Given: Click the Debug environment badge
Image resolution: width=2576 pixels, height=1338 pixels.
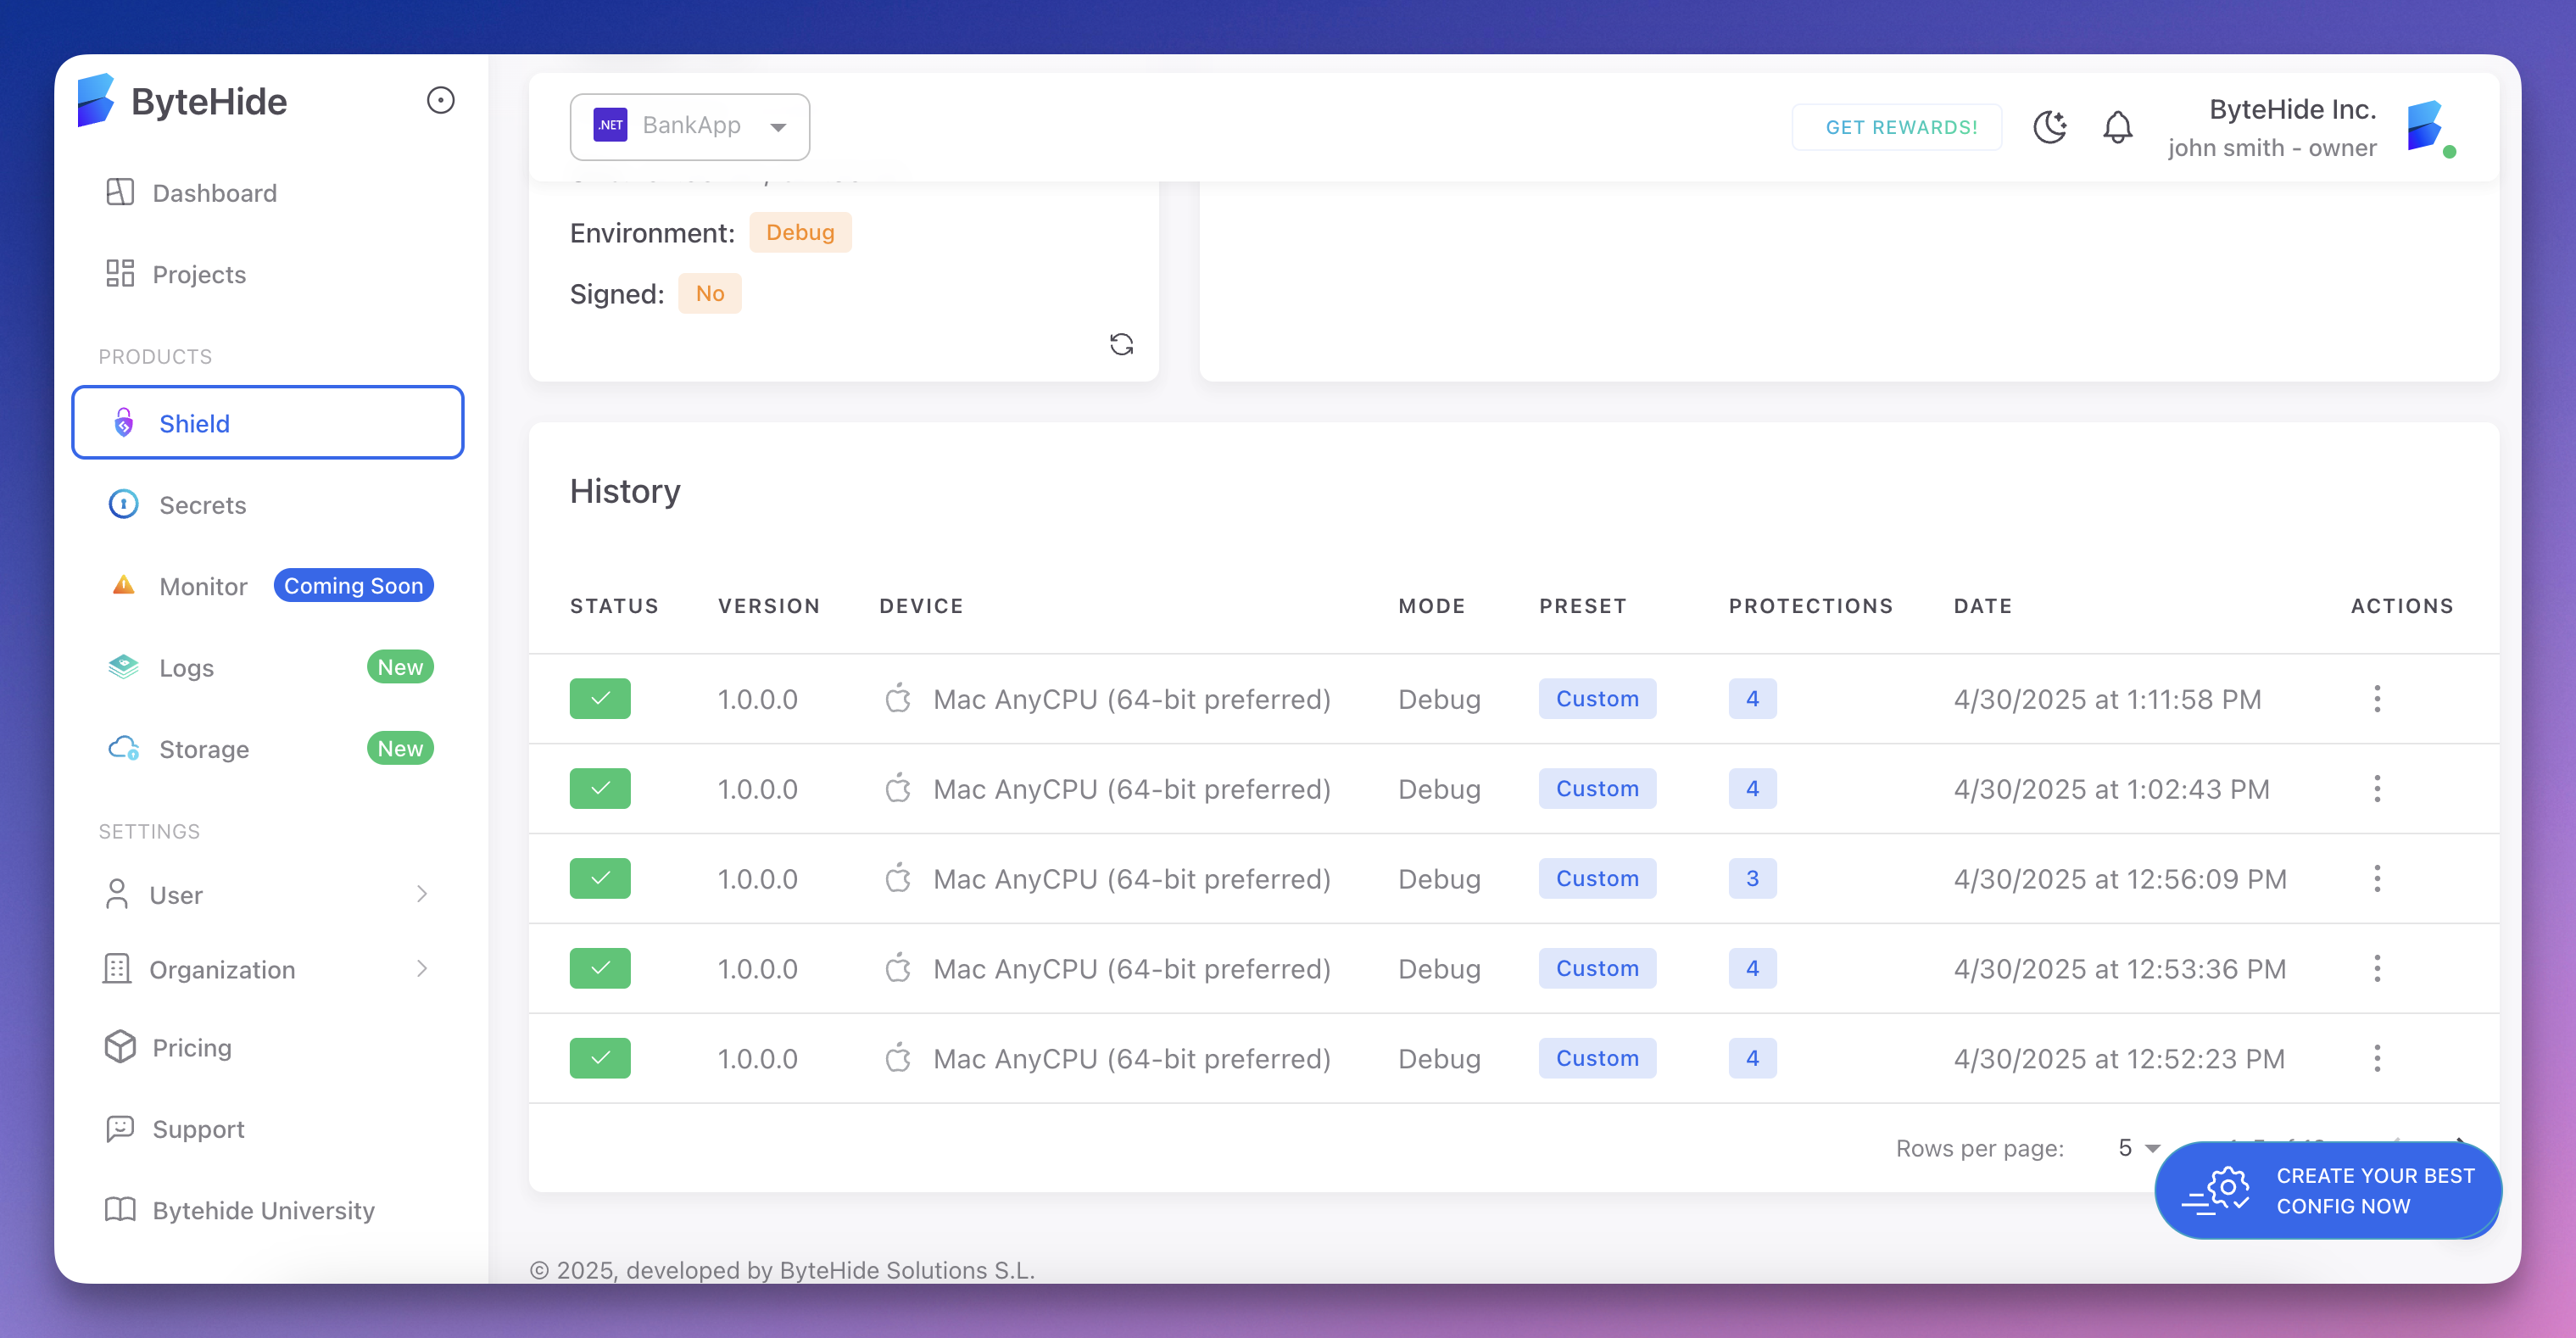Looking at the screenshot, I should 799,232.
